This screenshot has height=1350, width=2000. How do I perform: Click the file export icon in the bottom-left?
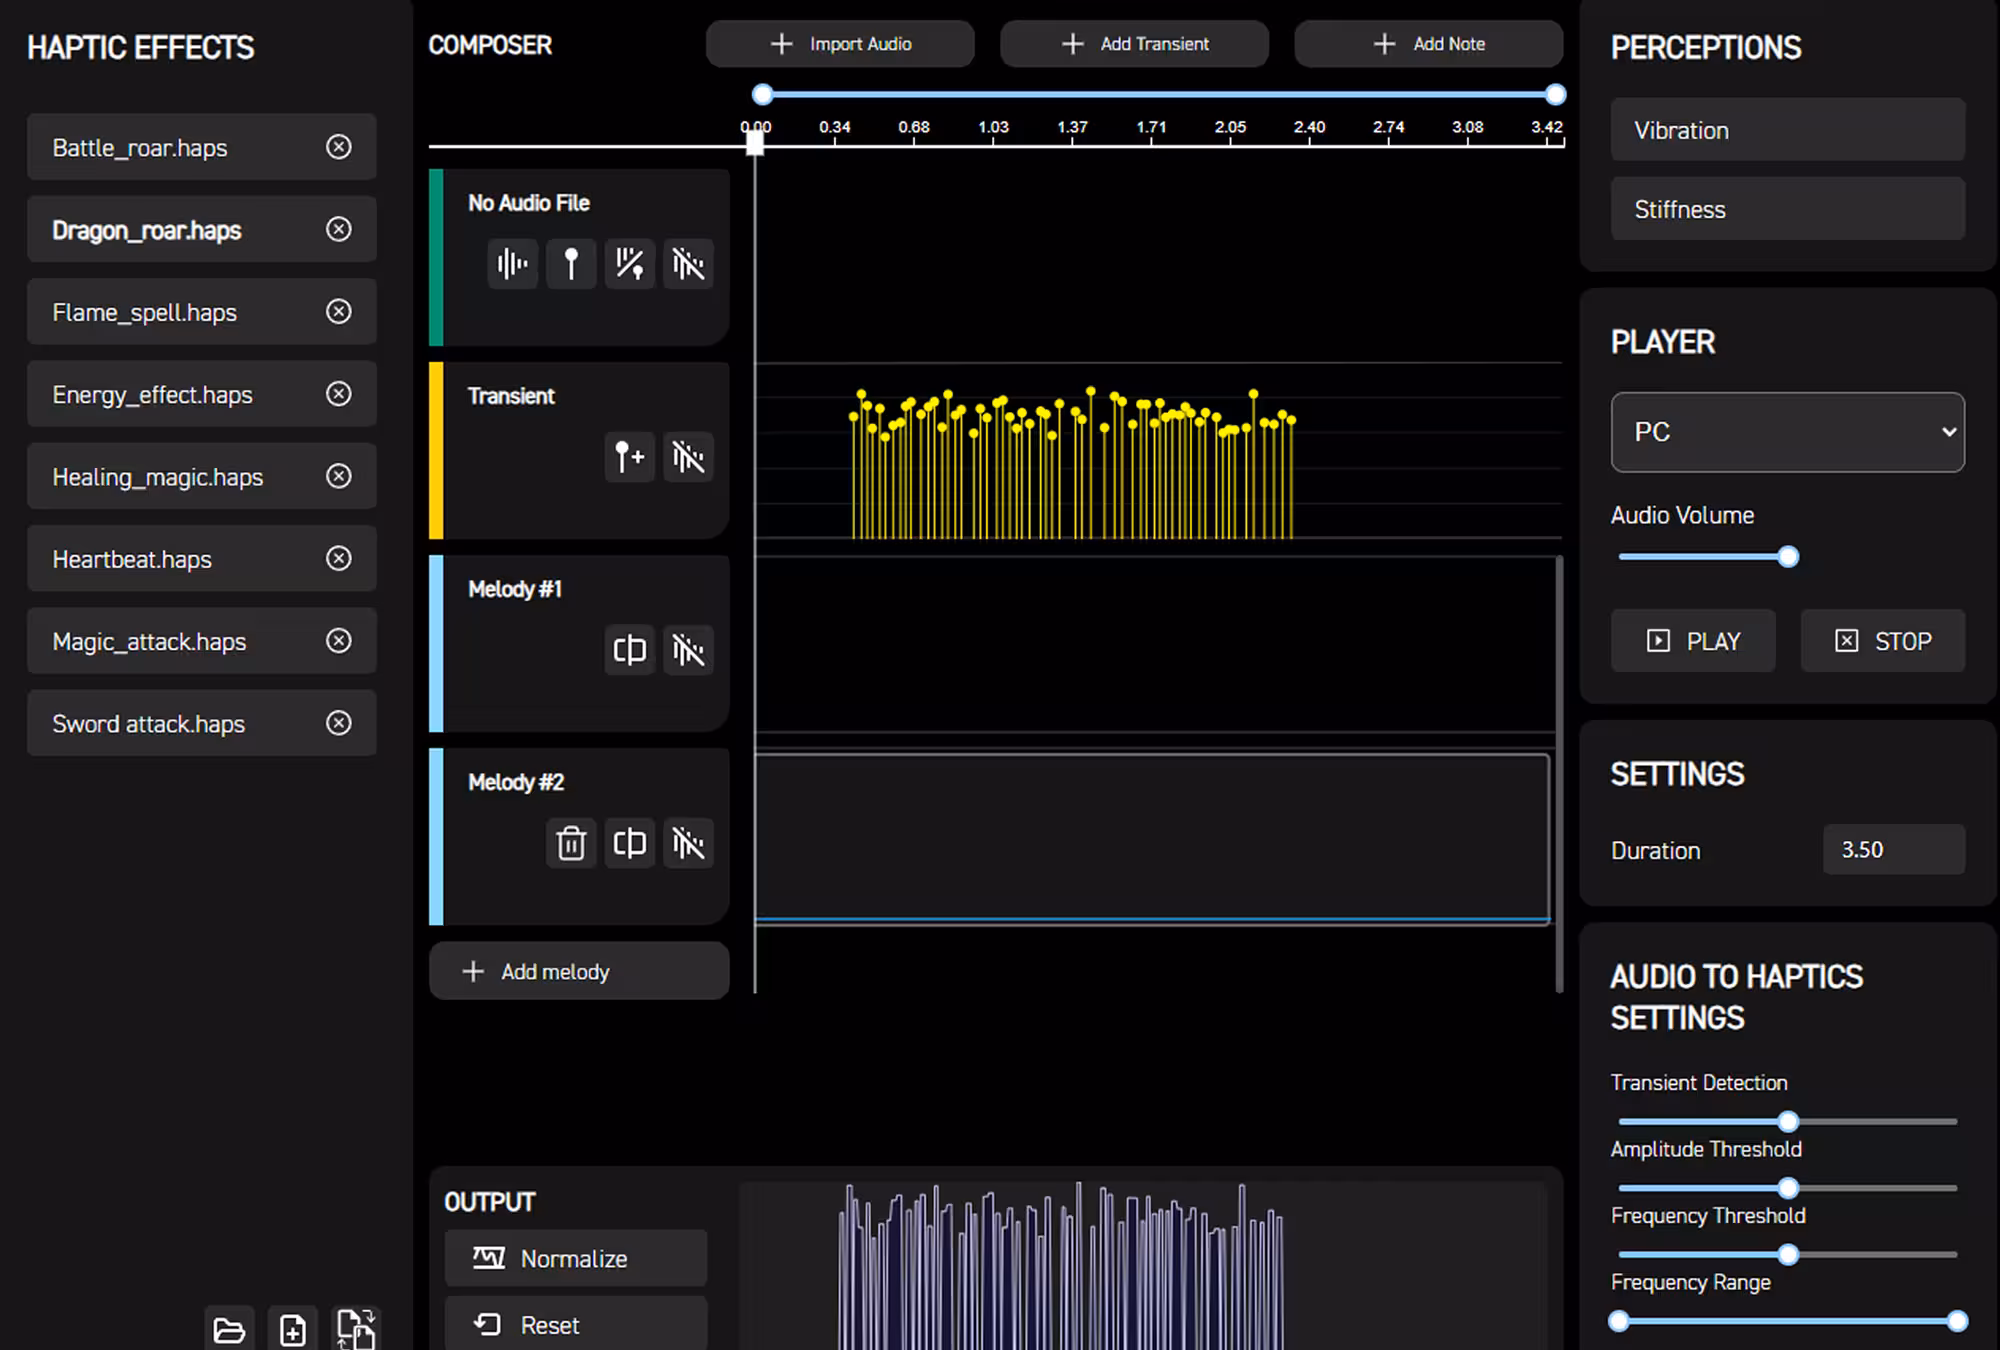[x=356, y=1330]
